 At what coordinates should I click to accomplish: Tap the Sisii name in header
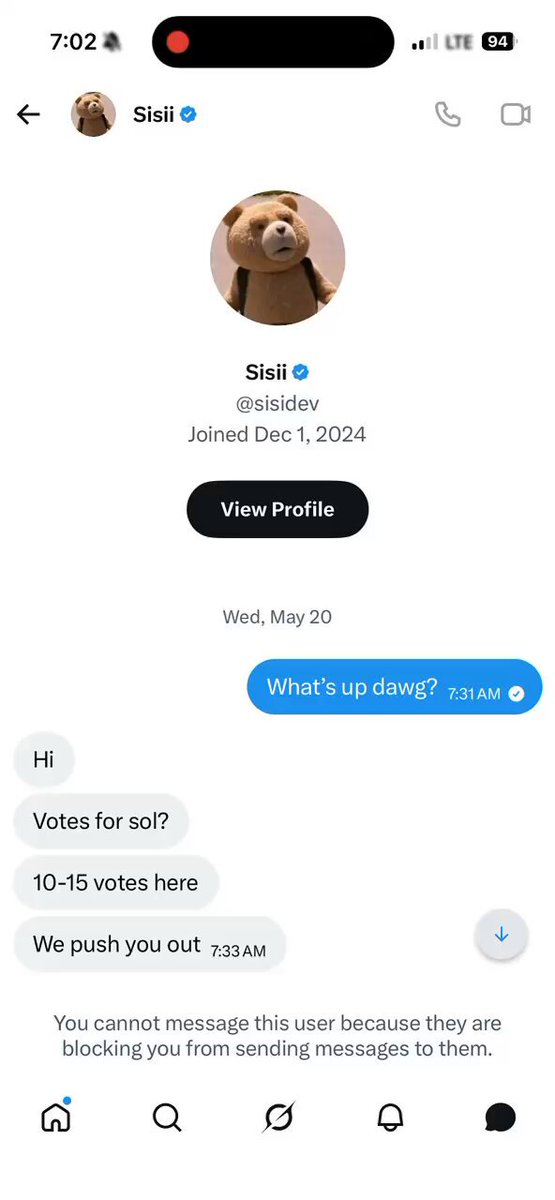pyautogui.click(x=154, y=114)
